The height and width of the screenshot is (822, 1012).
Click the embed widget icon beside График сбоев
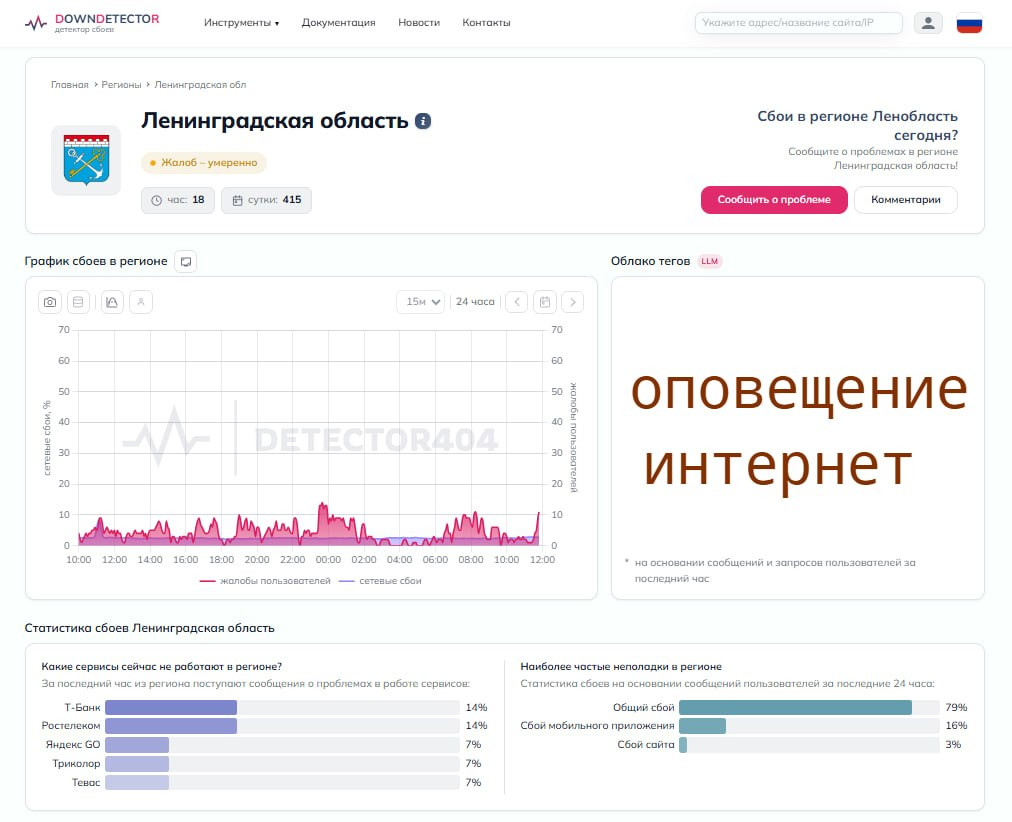click(x=186, y=261)
